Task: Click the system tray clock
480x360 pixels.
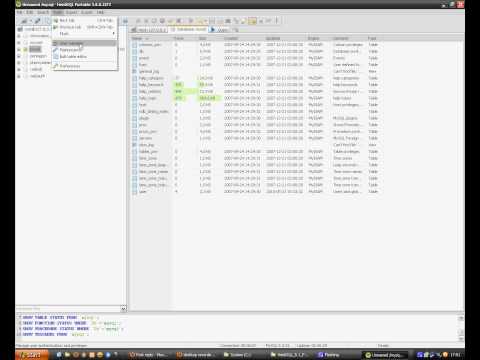Action: pyautogui.click(x=456, y=355)
